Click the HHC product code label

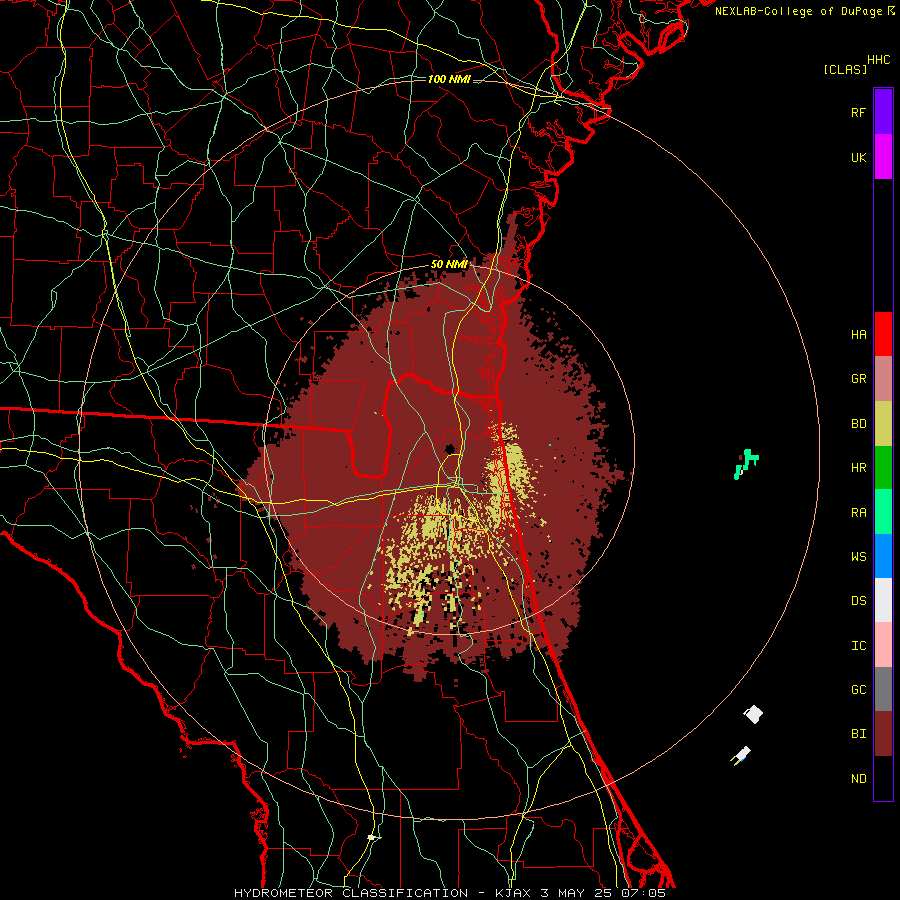point(878,60)
